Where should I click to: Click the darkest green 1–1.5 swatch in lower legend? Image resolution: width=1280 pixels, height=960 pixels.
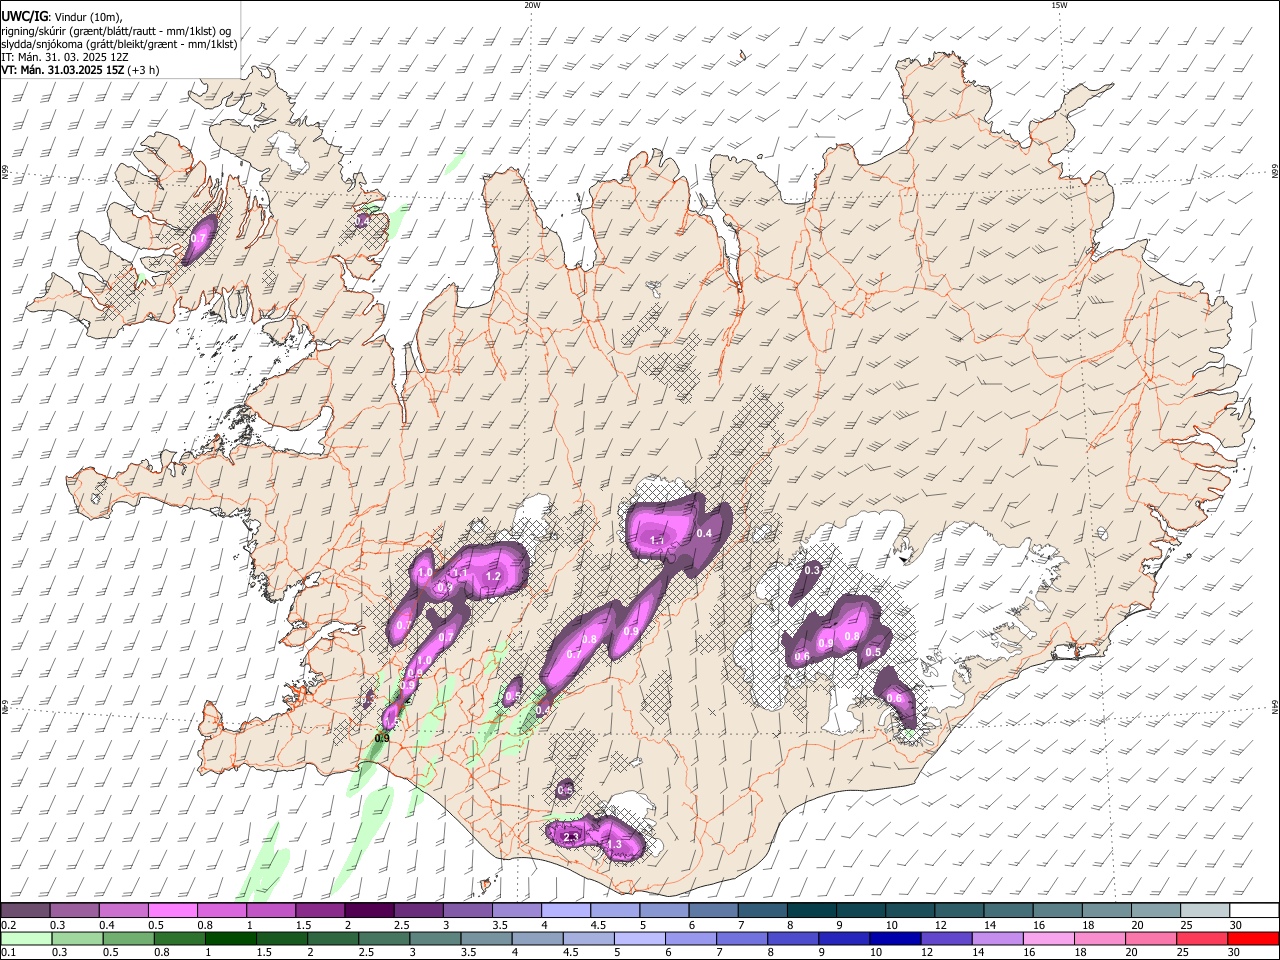(x=231, y=938)
